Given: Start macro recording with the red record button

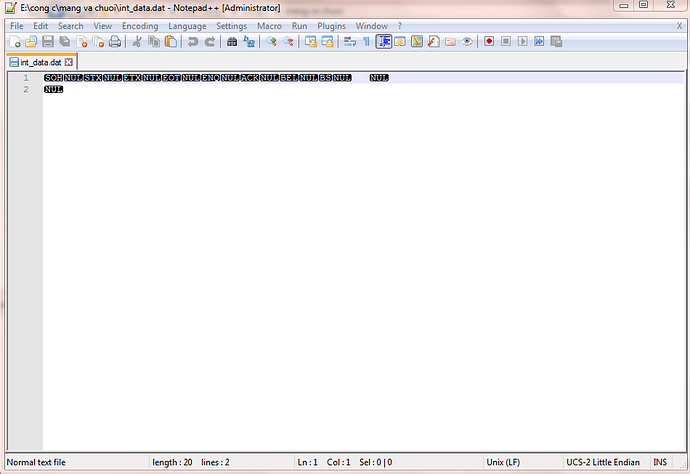Looking at the screenshot, I should coord(489,42).
